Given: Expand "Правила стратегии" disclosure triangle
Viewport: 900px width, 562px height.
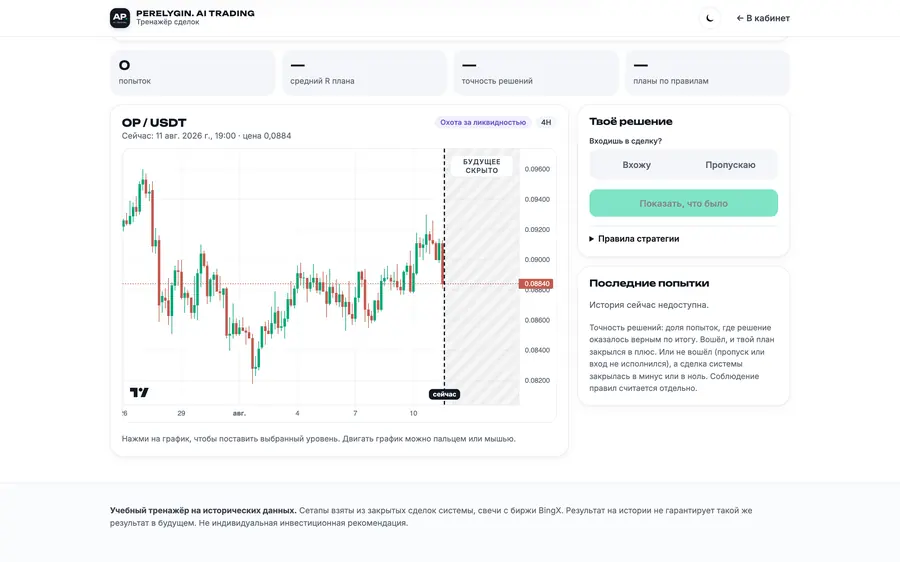Looking at the screenshot, I should [x=592, y=239].
